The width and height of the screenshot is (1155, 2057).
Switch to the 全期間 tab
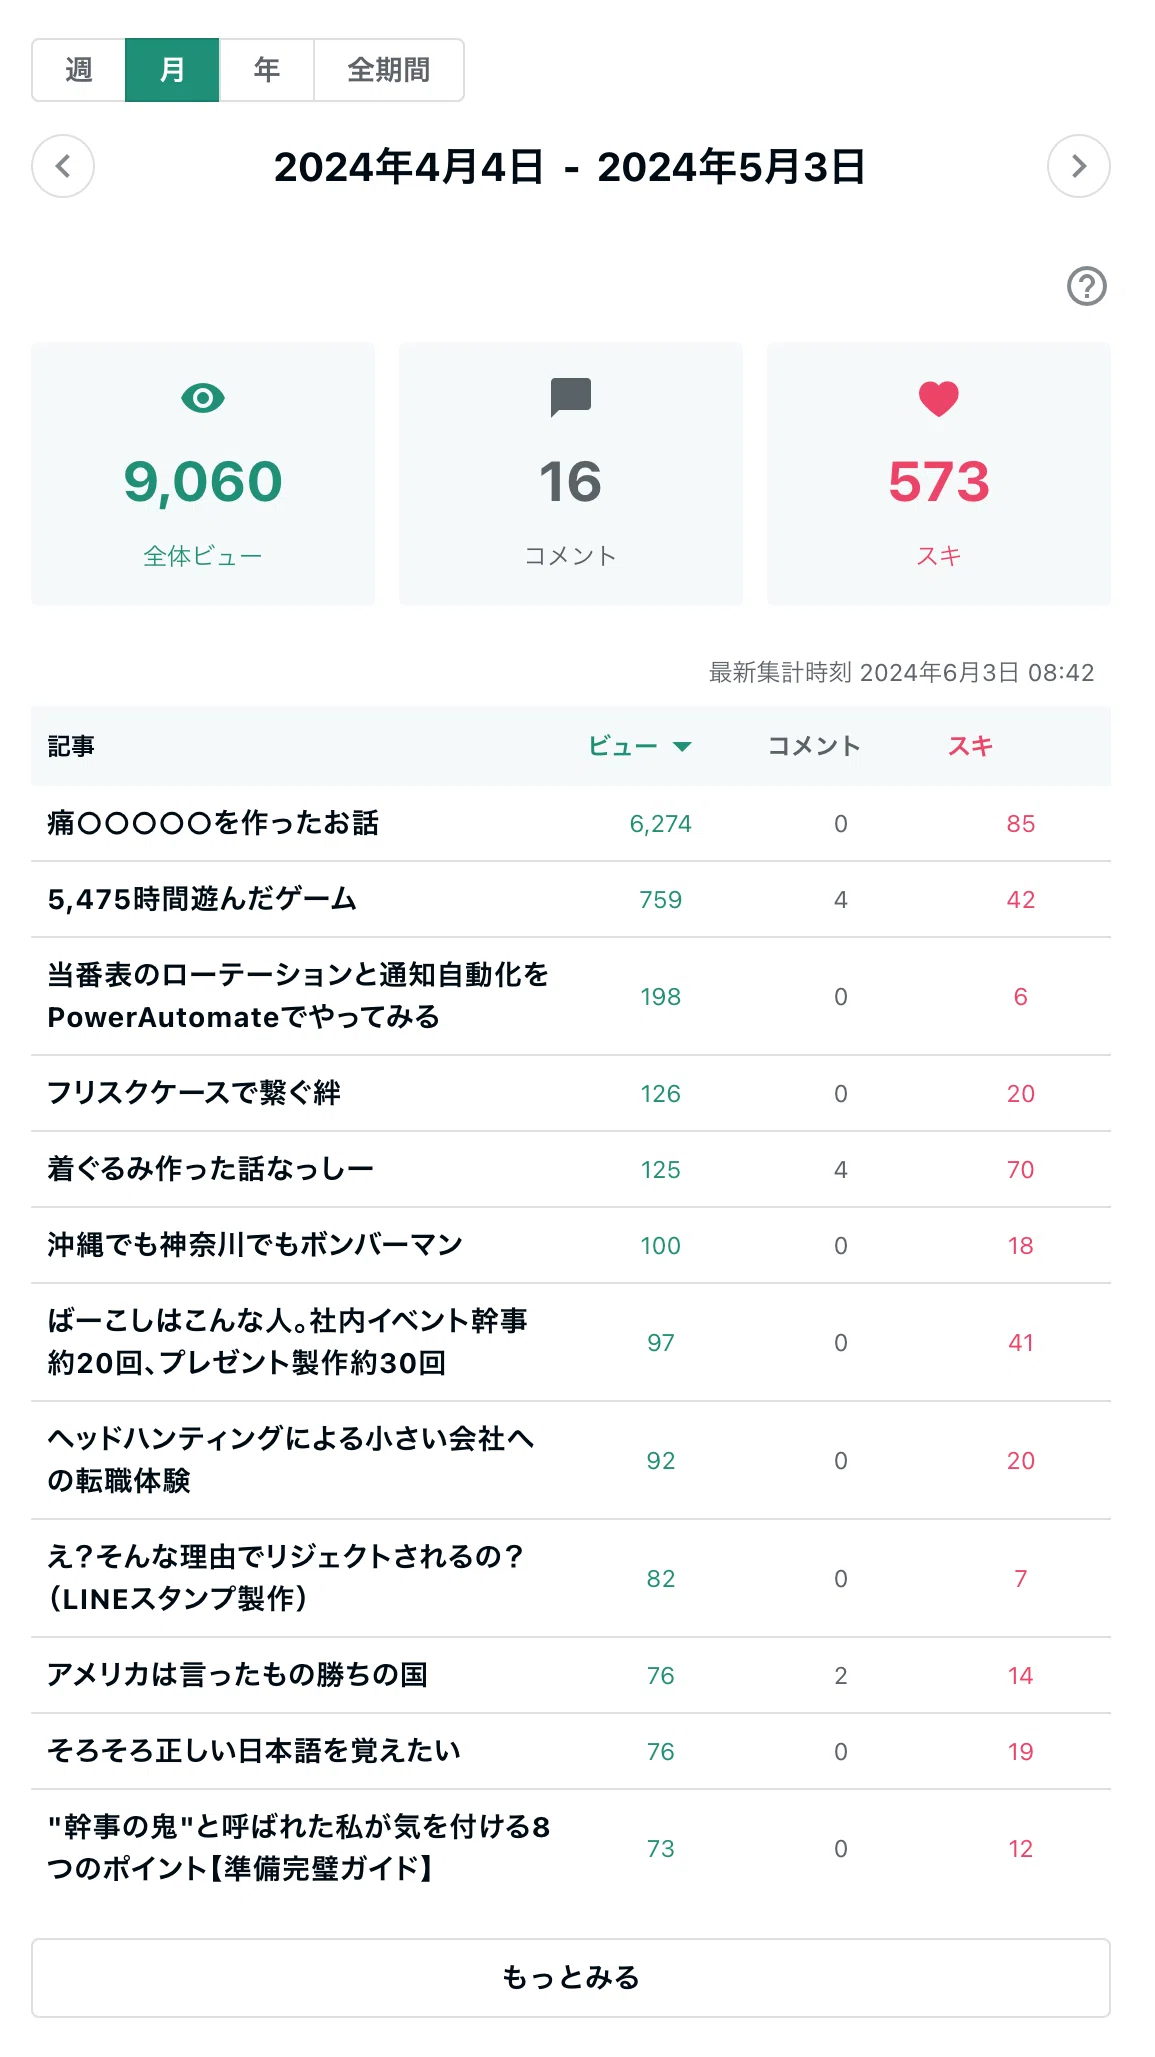point(389,70)
